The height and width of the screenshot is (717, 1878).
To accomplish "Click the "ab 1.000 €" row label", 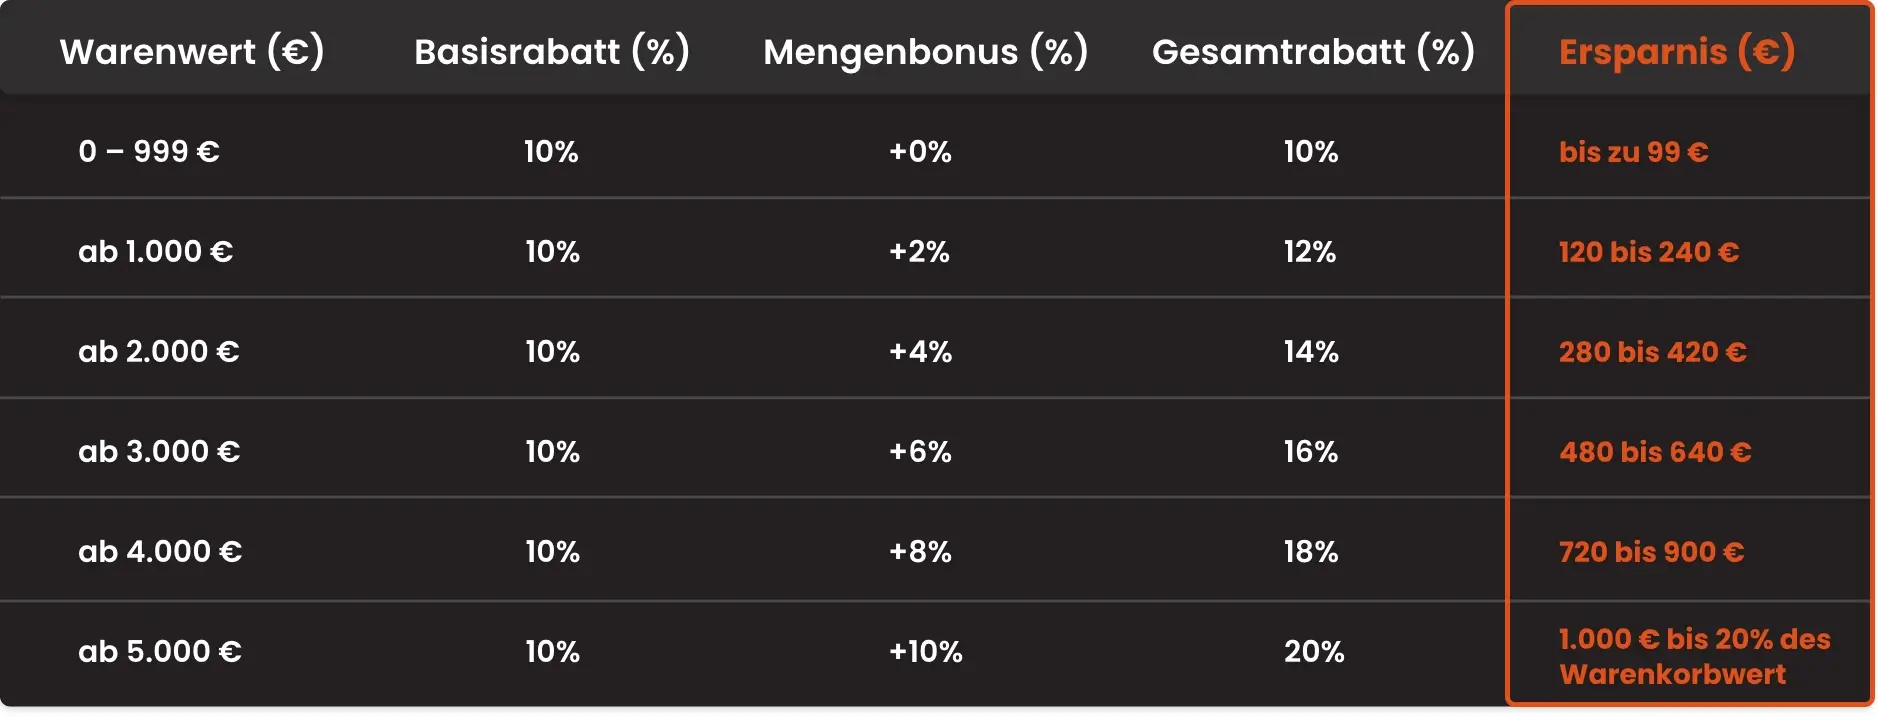I will click(156, 252).
